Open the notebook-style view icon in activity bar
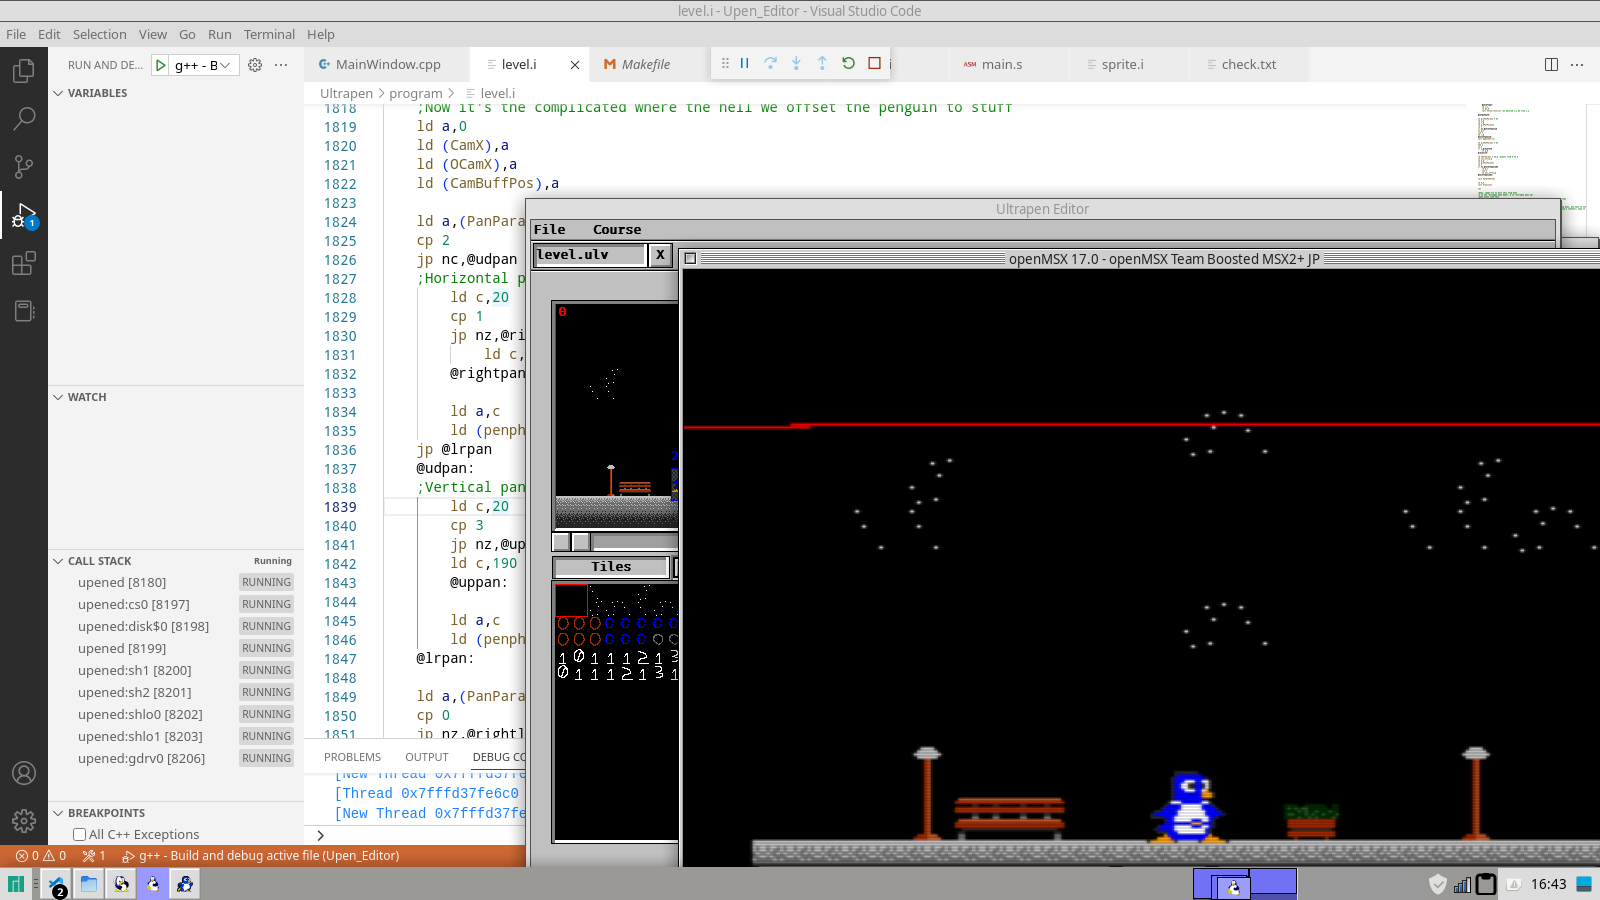 point(24,311)
